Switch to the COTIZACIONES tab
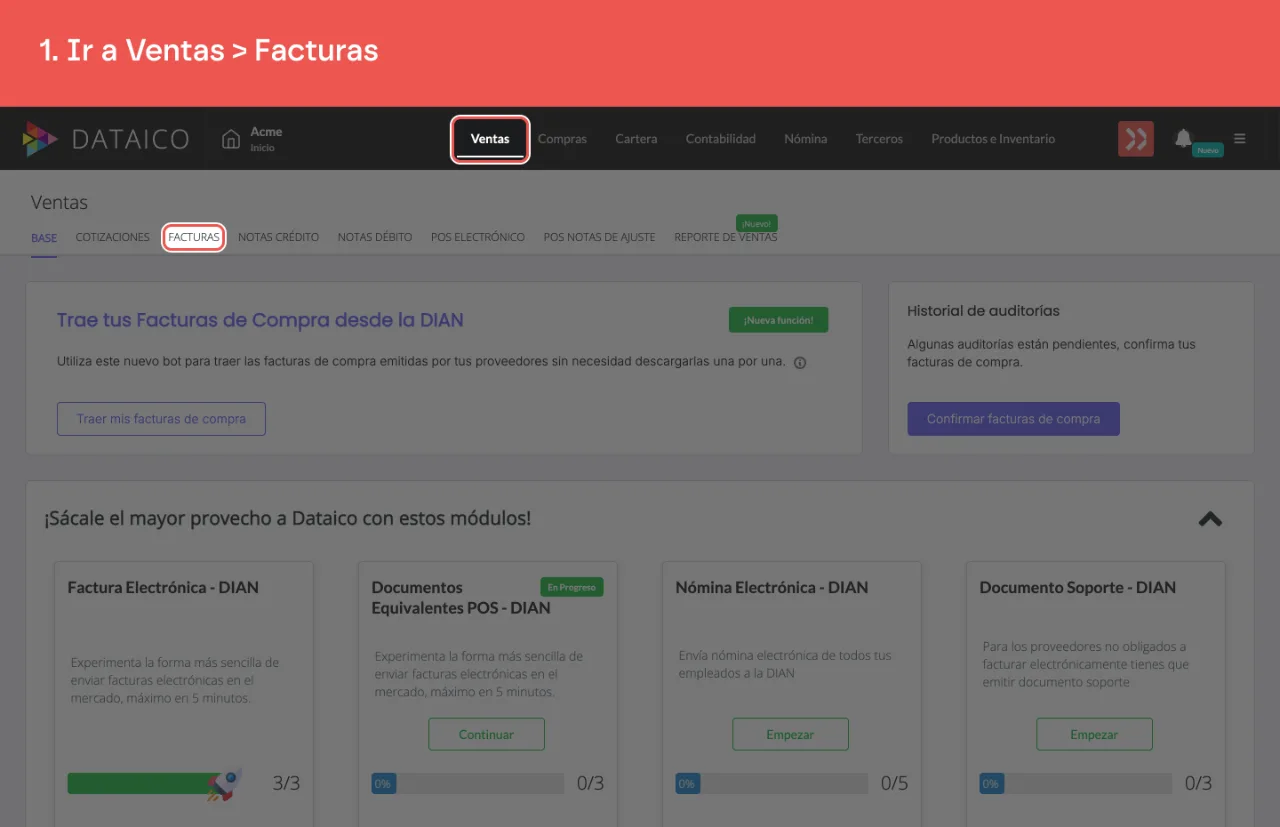The width and height of the screenshot is (1280, 827). [113, 238]
